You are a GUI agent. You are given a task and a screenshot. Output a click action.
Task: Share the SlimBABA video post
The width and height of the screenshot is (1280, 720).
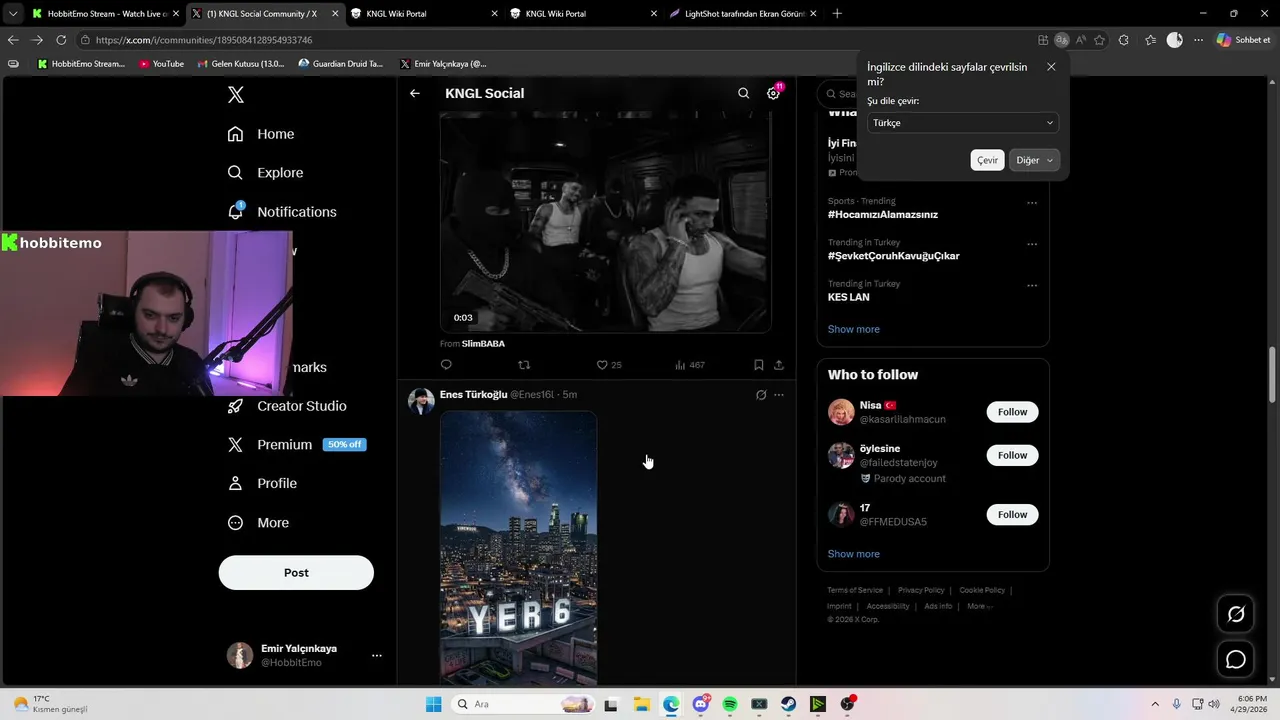click(779, 365)
